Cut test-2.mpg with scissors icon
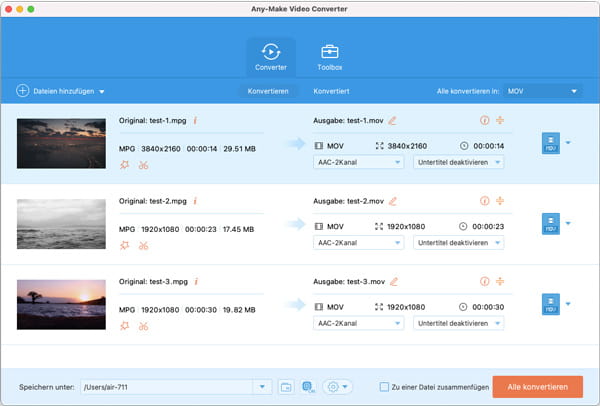This screenshot has width=600, height=406. coord(143,246)
